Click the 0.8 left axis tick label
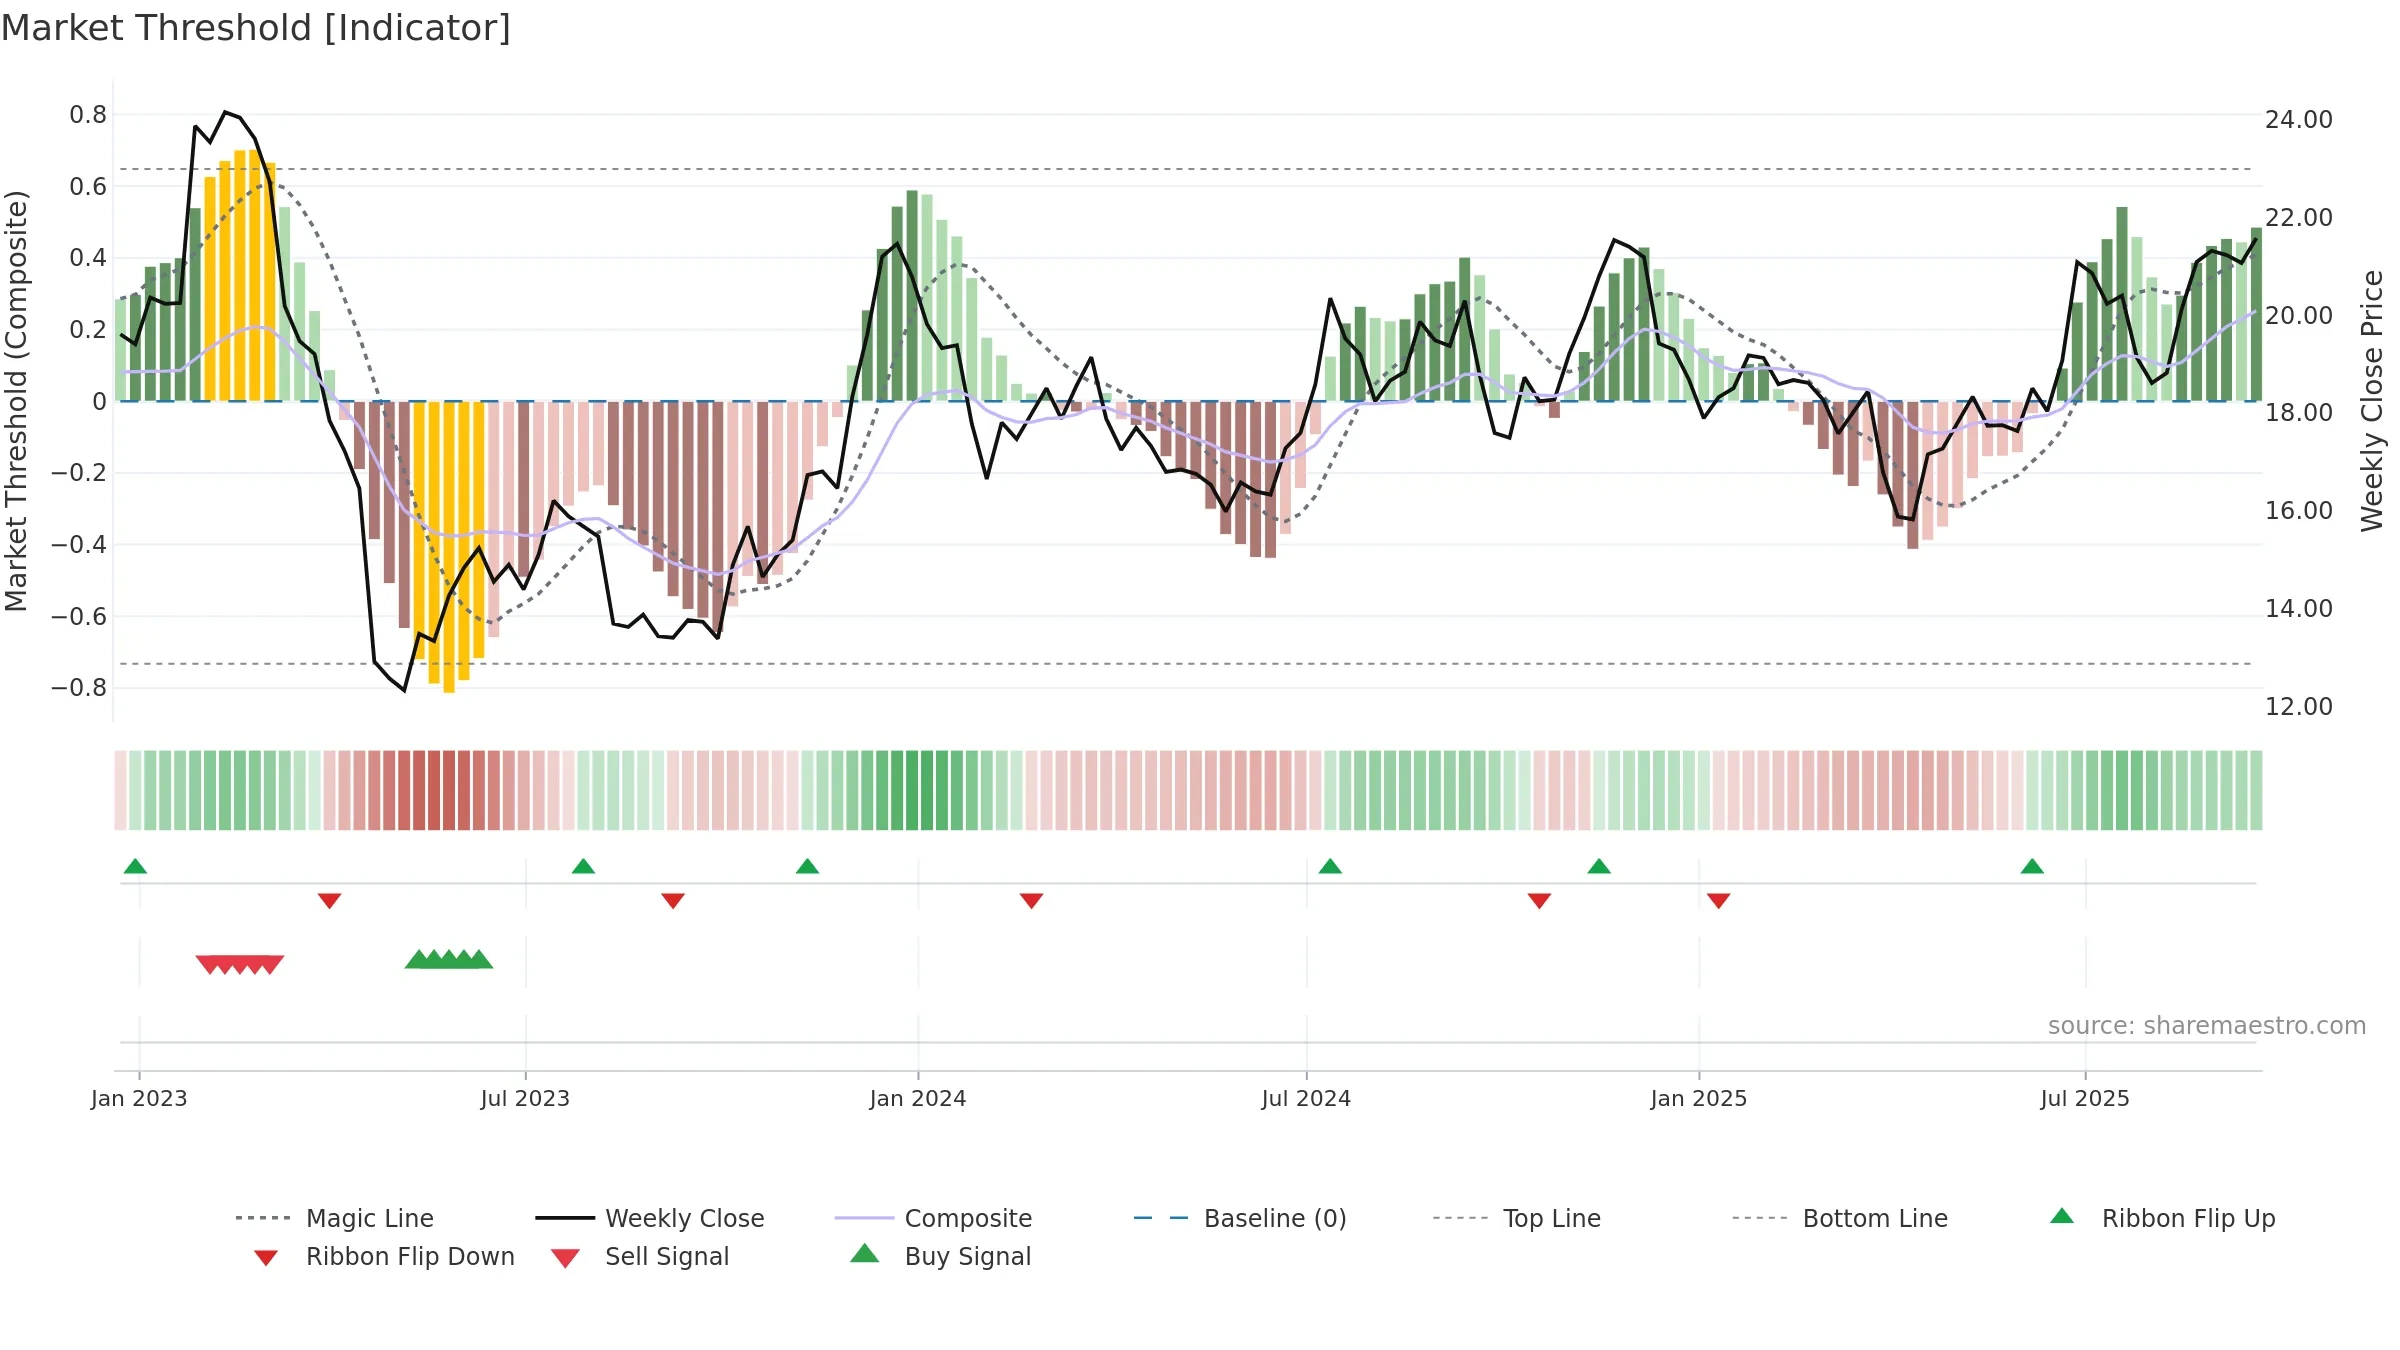The width and height of the screenshot is (2400, 1350). coord(88,115)
